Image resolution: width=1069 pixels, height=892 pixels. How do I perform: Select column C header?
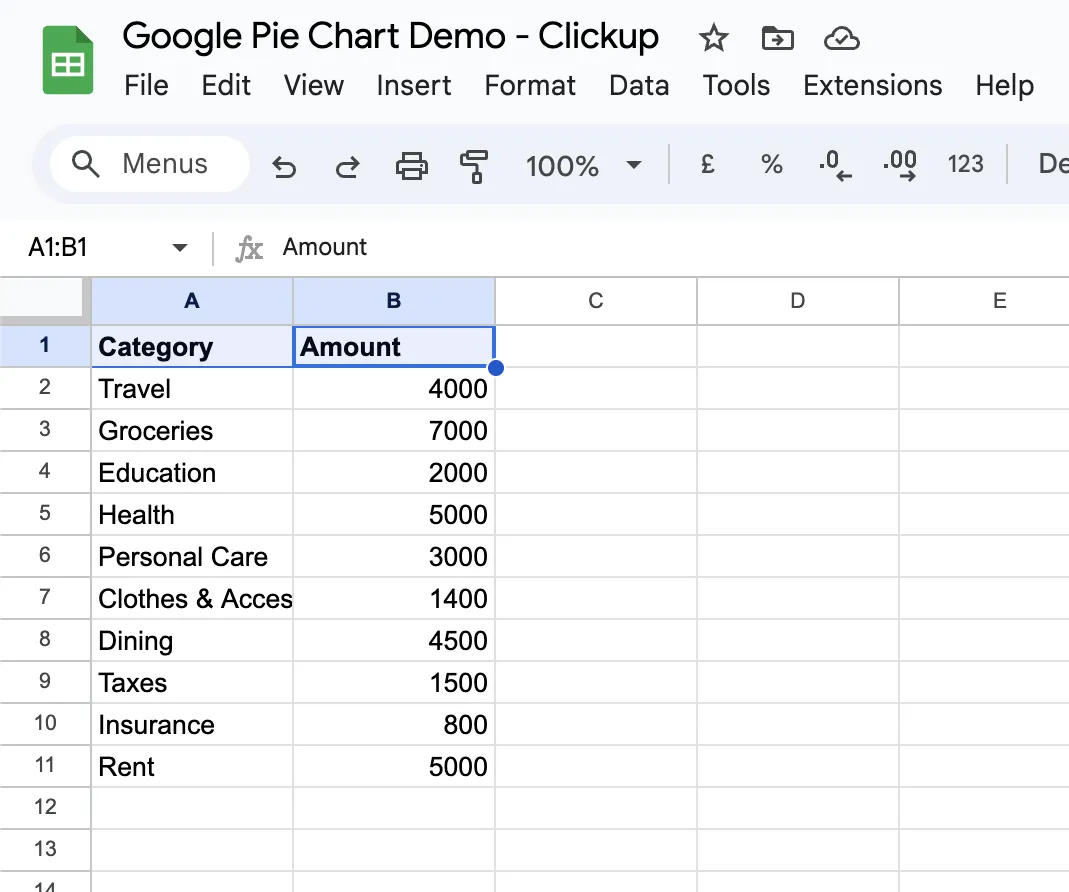(x=596, y=301)
